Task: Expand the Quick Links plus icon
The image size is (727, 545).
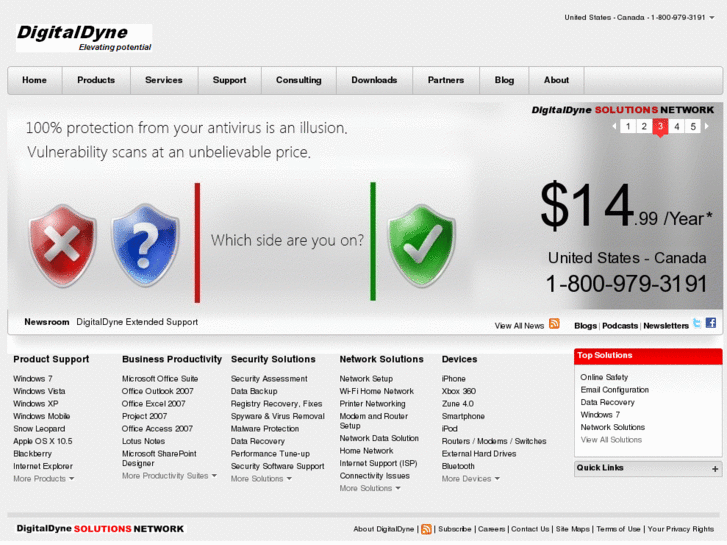Action: 715,469
